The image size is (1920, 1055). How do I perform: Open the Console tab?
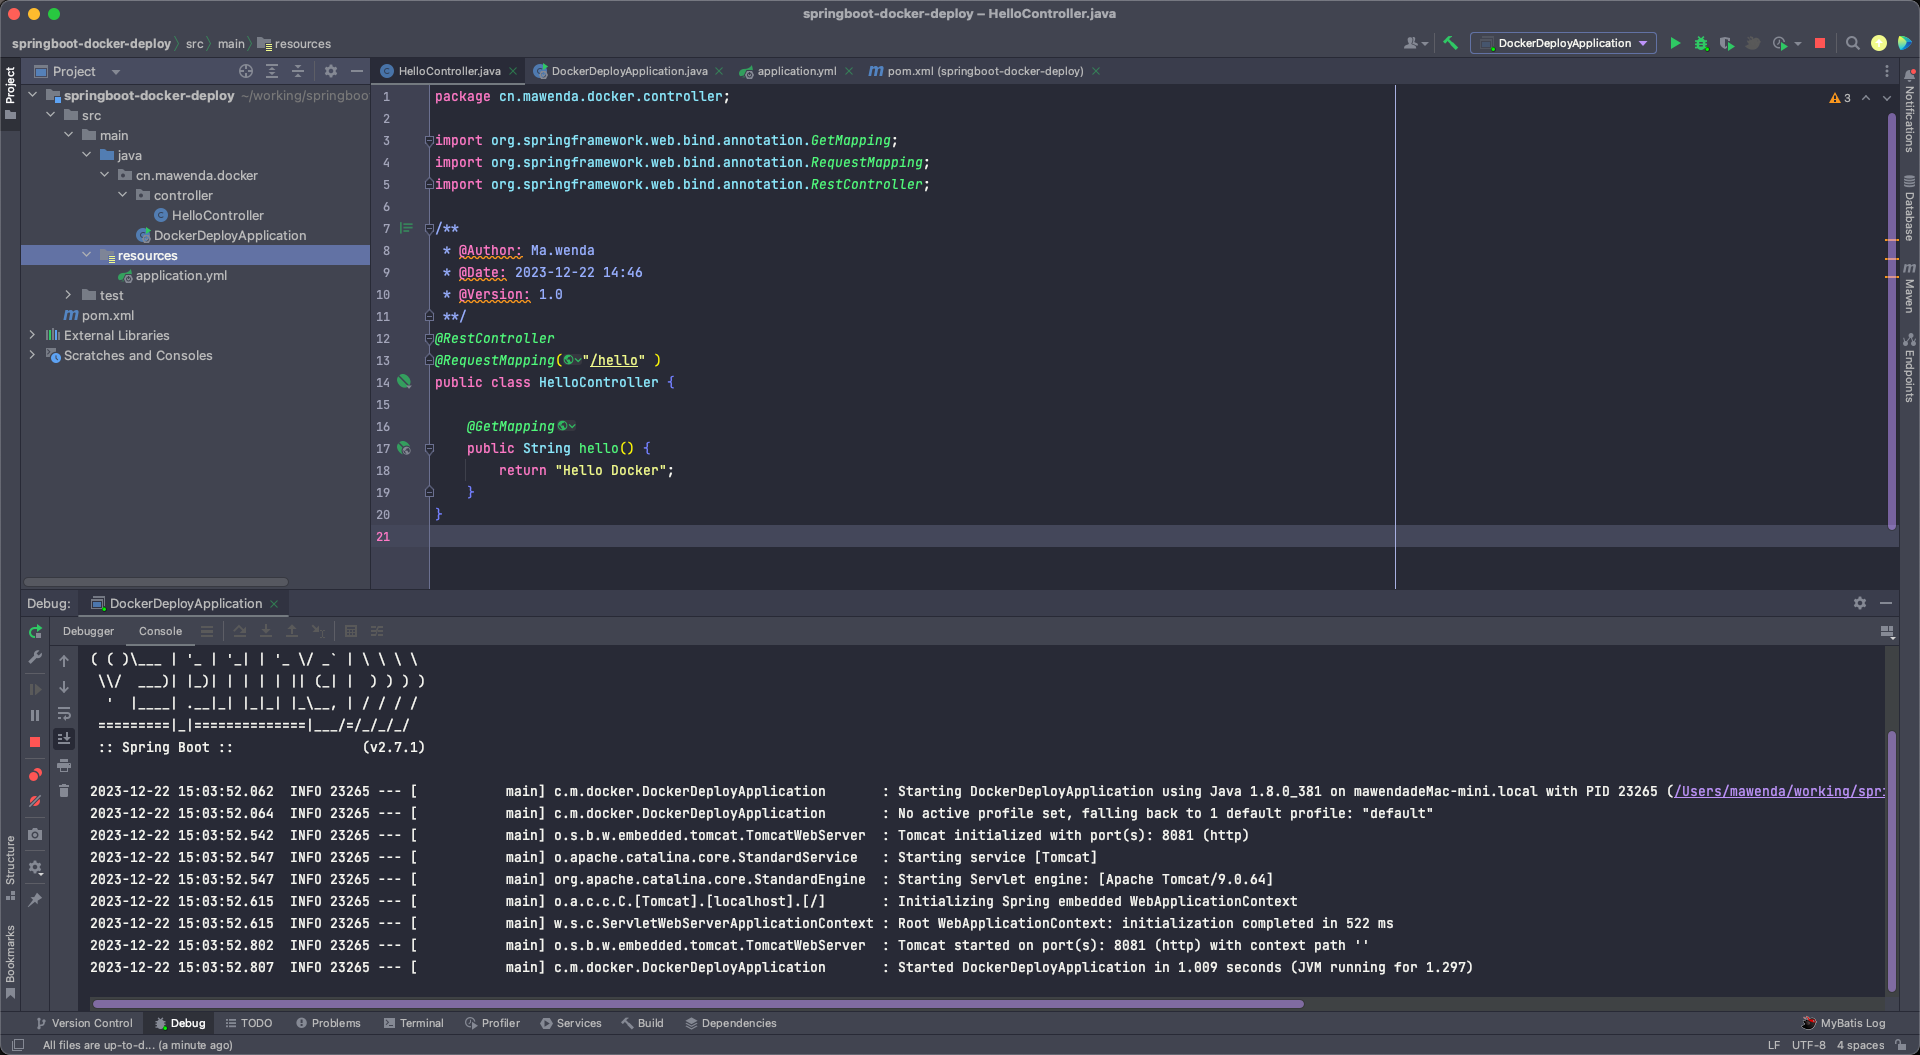pyautogui.click(x=160, y=631)
